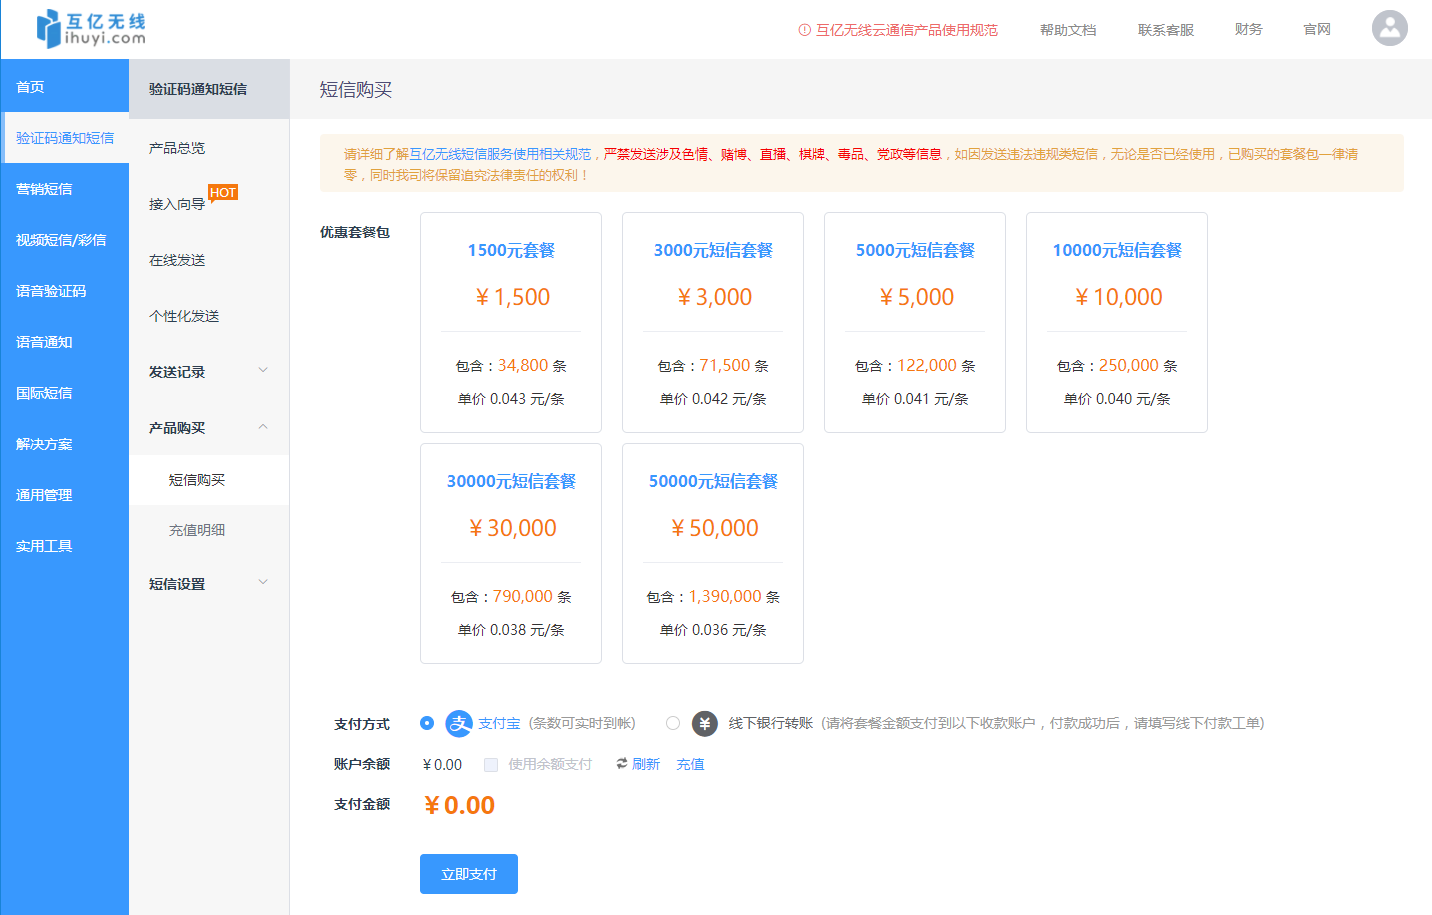Expand the 发送记录 submenu
Image resolution: width=1432 pixels, height=915 pixels.
point(263,371)
